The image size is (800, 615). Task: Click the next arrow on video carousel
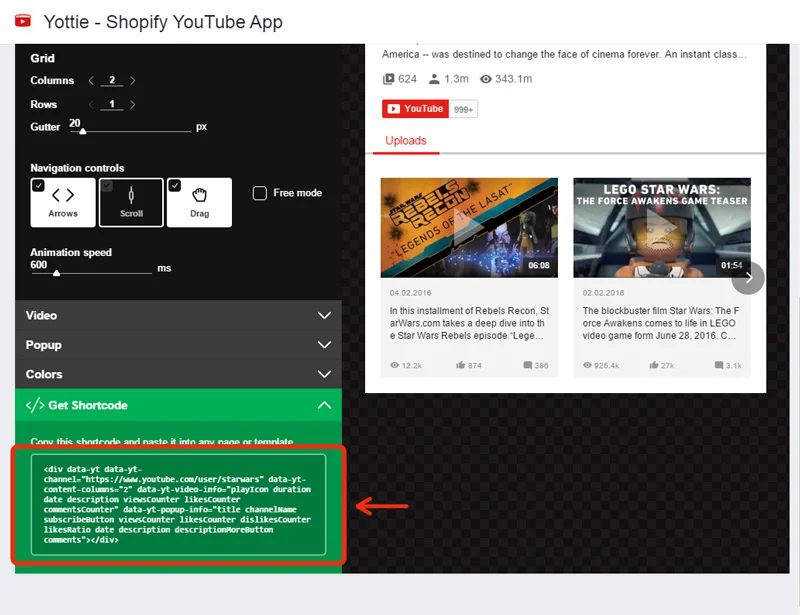(748, 278)
